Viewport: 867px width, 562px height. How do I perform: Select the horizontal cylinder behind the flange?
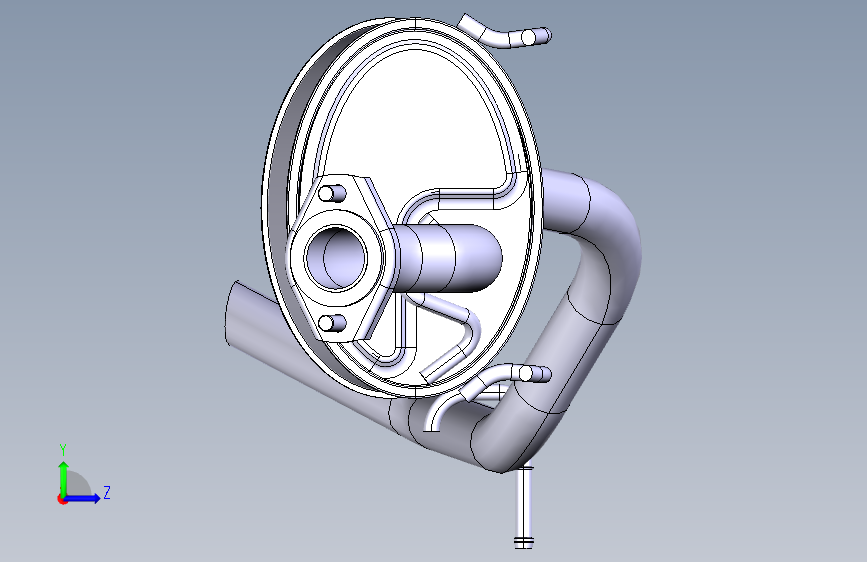click(x=448, y=258)
